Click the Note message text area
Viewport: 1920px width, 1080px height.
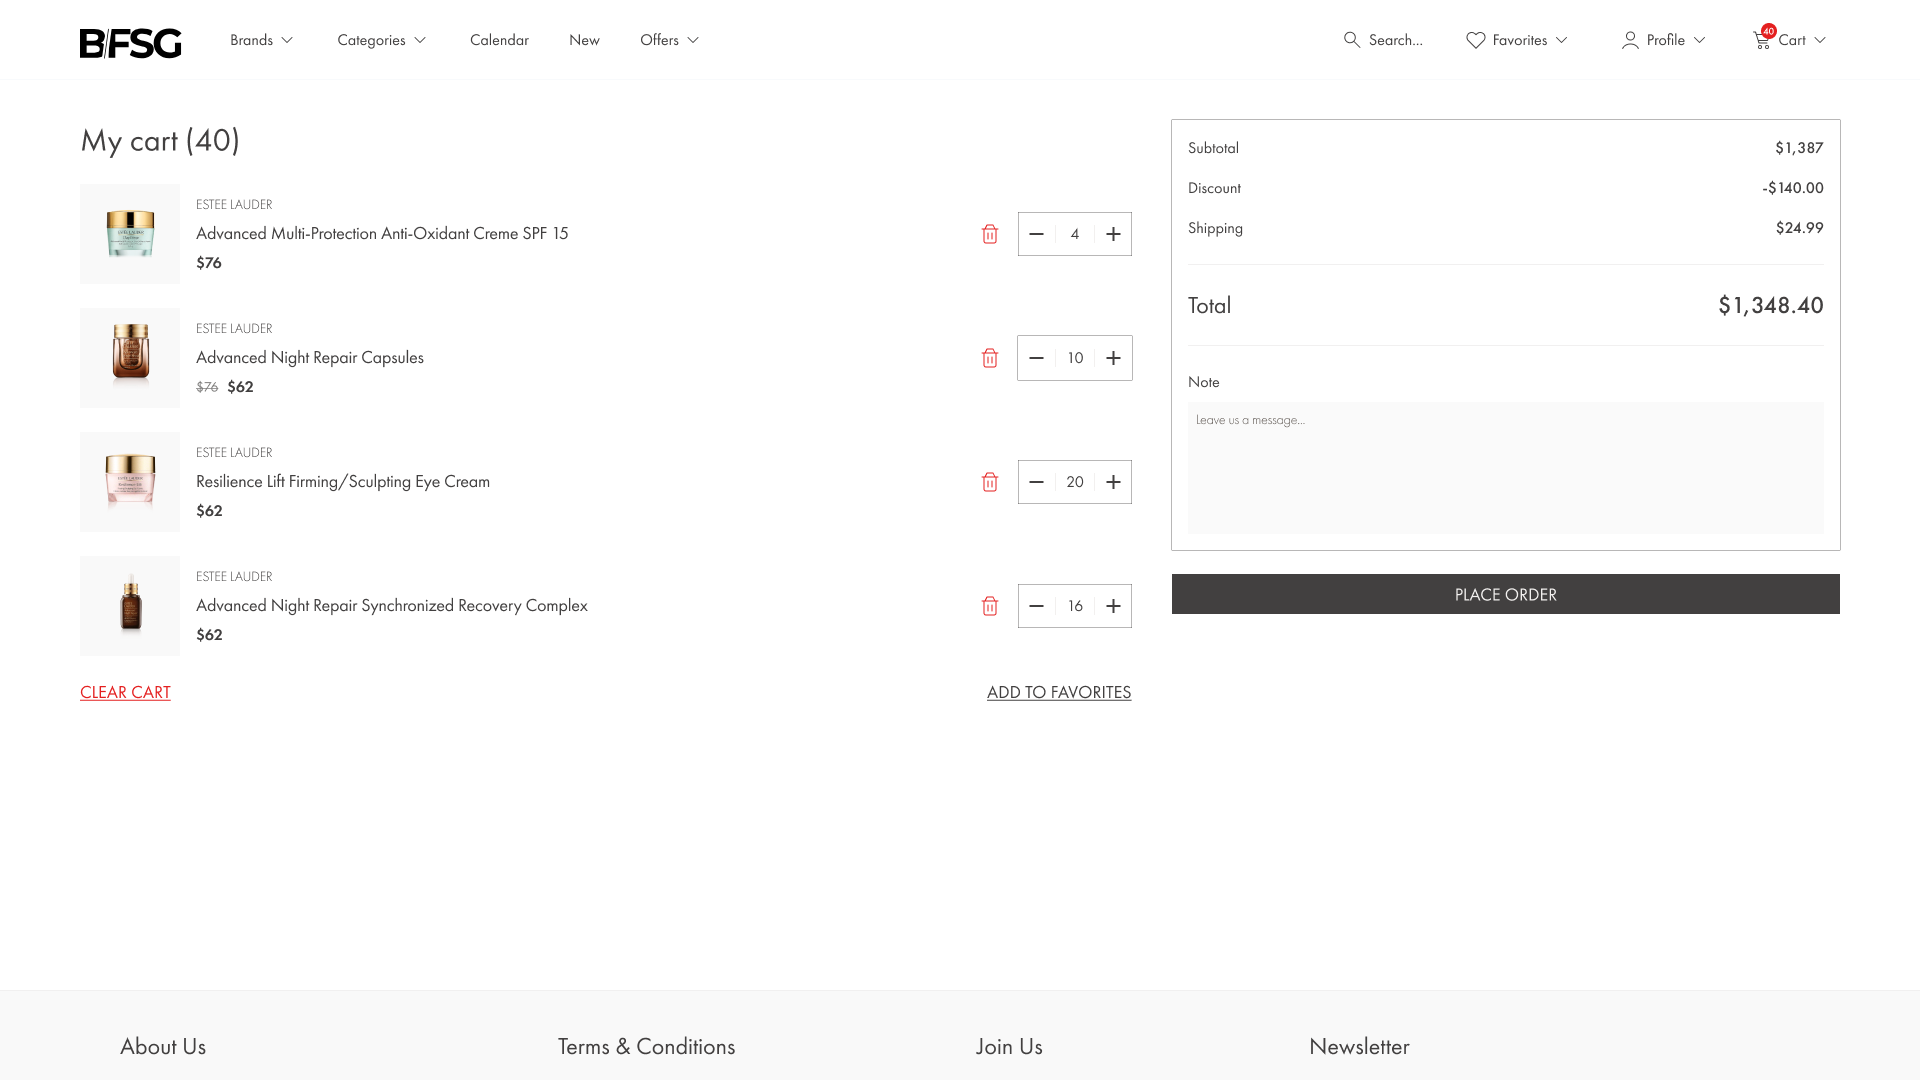click(1506, 468)
